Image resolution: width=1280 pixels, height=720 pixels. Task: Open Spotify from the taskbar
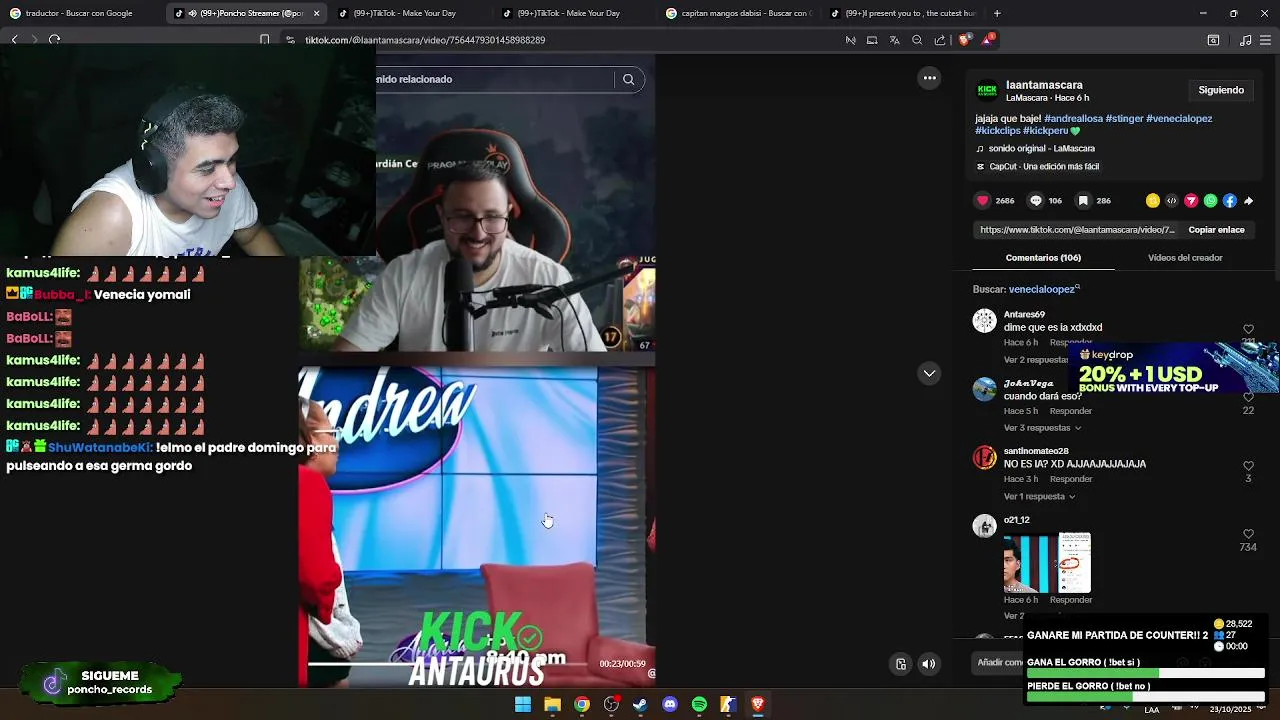pyautogui.click(x=699, y=705)
